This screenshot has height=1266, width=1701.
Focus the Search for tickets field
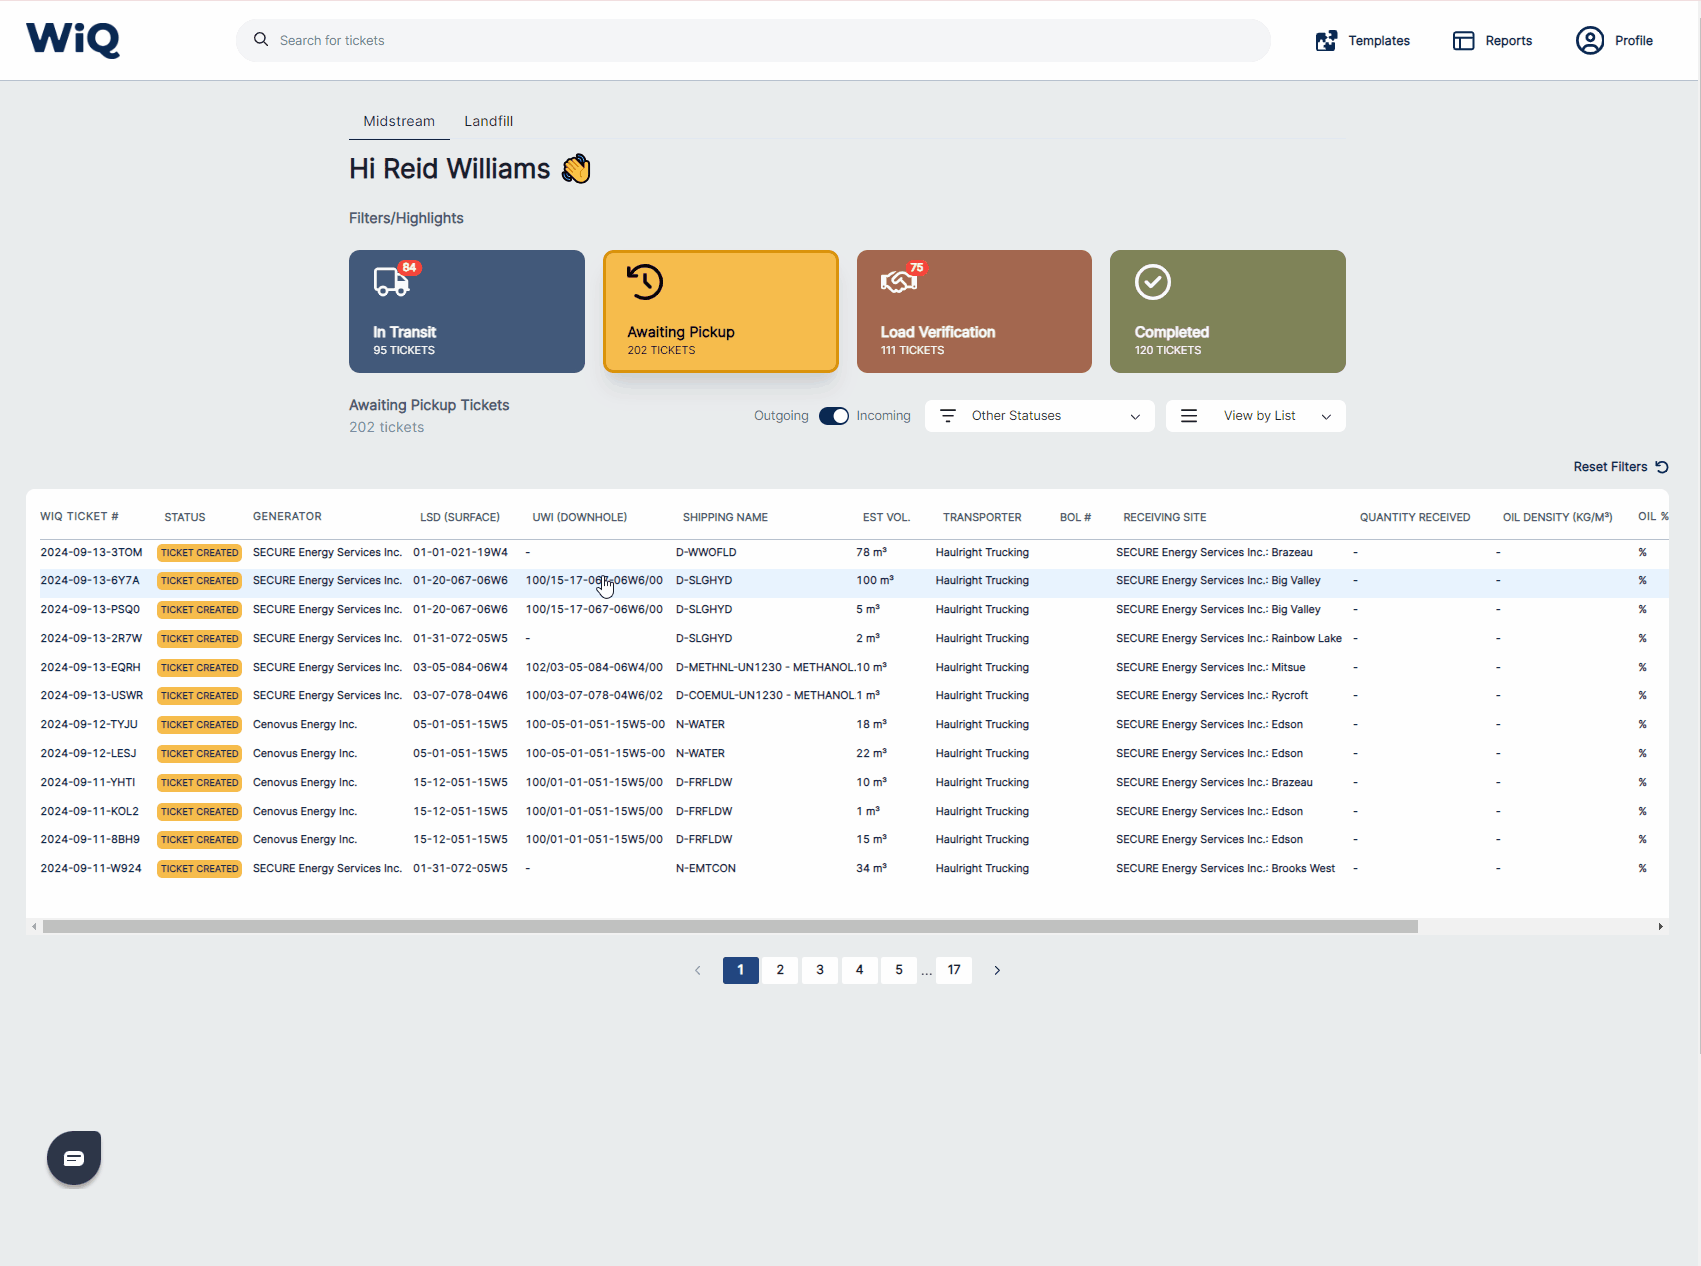click(753, 40)
